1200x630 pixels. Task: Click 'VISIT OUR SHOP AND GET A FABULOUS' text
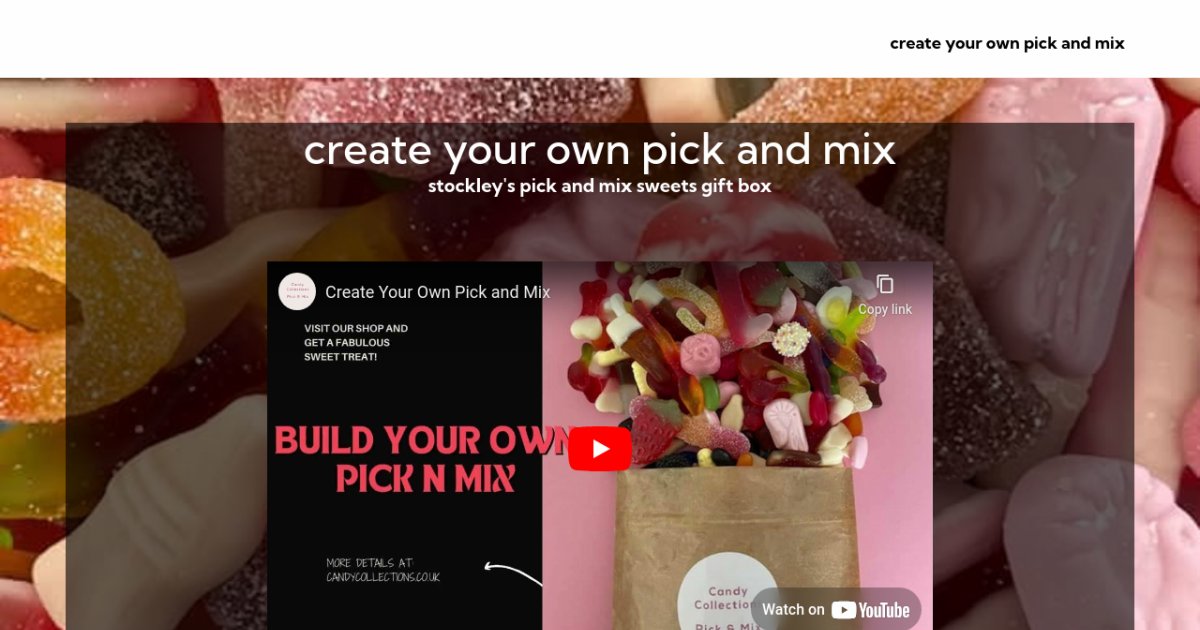pos(356,335)
